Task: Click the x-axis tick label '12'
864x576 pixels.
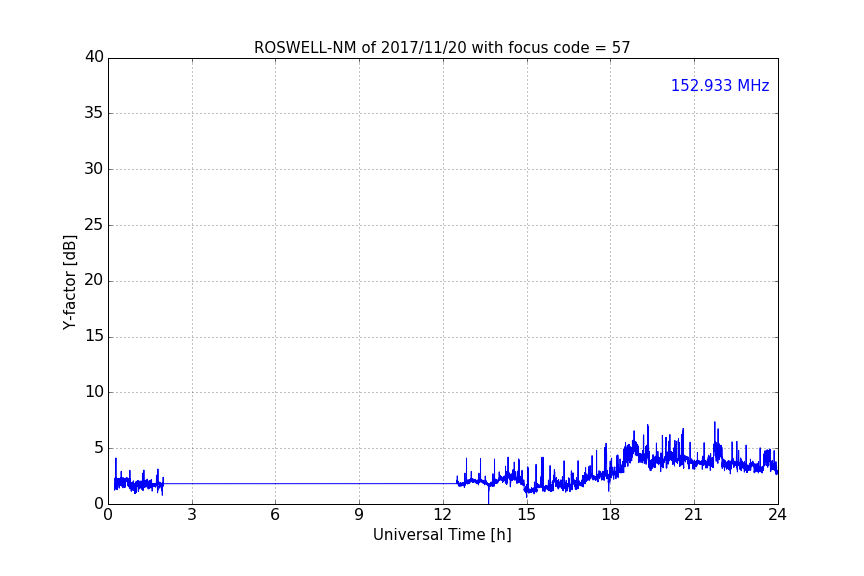Action: [x=443, y=515]
